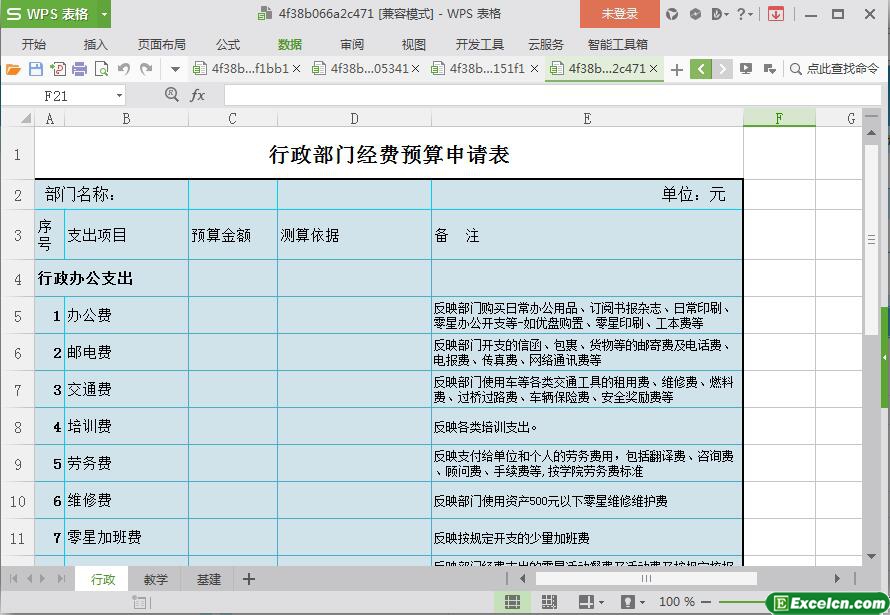Viewport: 890px width, 615px height.
Task: Add a new sheet with plus icon
Action: pyautogui.click(x=249, y=579)
